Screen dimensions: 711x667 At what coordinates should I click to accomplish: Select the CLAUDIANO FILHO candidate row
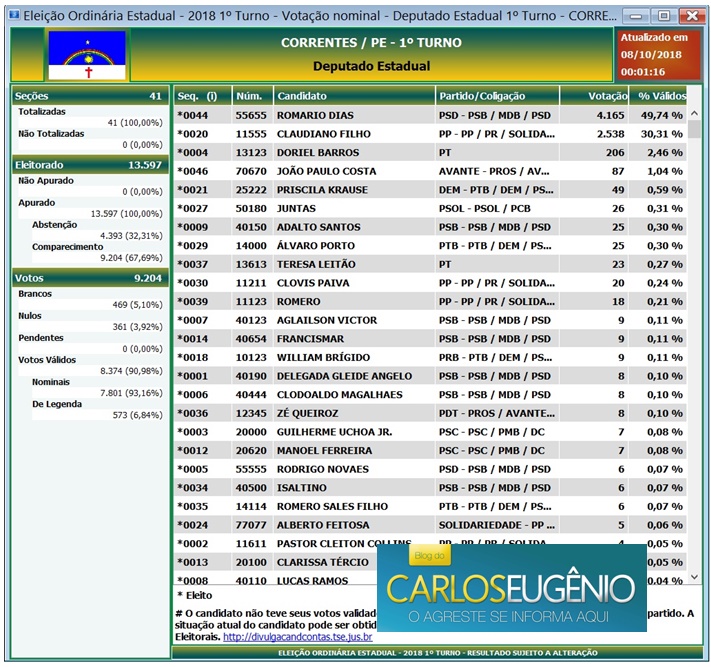click(x=430, y=134)
